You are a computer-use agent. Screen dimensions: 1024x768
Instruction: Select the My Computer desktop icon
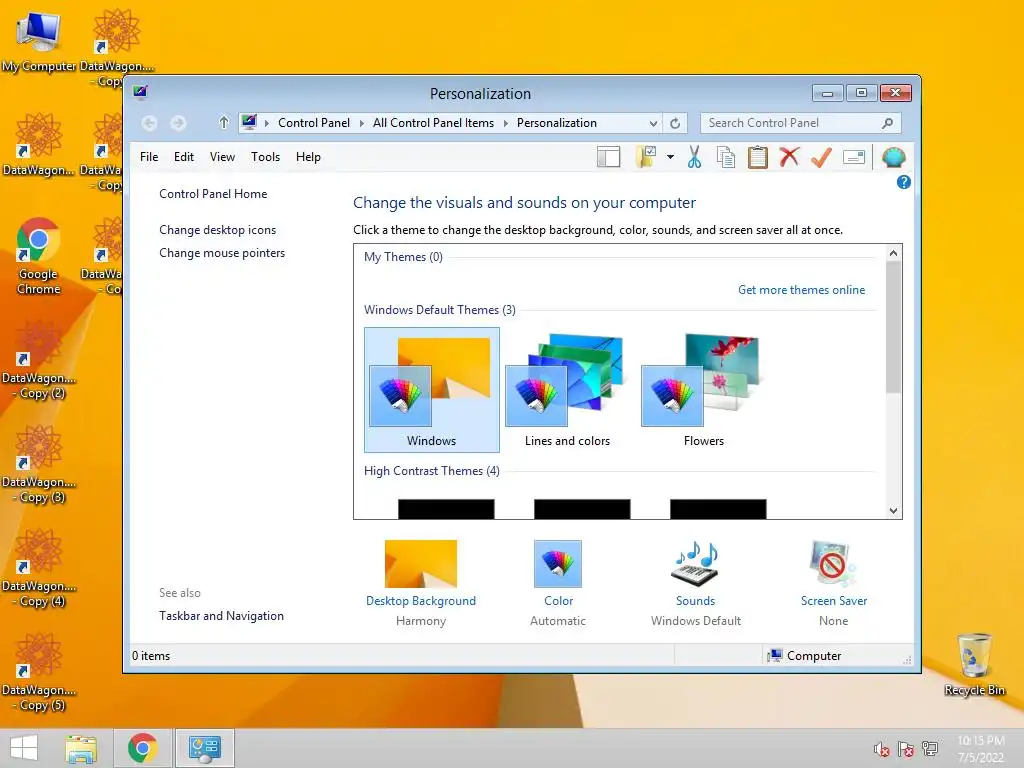[x=39, y=41]
